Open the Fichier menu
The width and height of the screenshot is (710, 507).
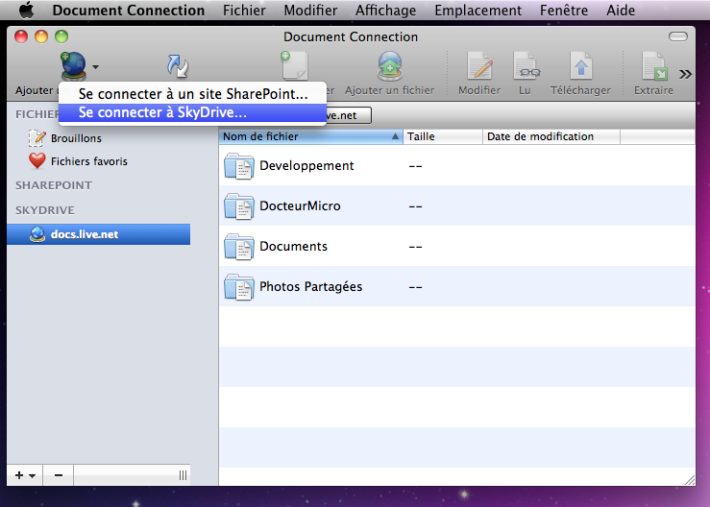[x=244, y=10]
